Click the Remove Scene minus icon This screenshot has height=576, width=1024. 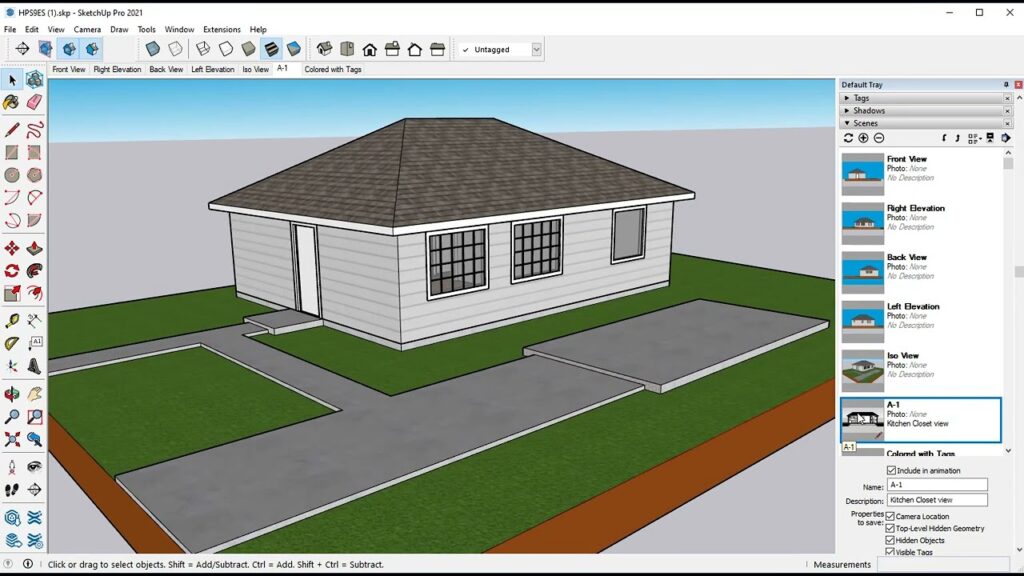pyautogui.click(x=879, y=138)
